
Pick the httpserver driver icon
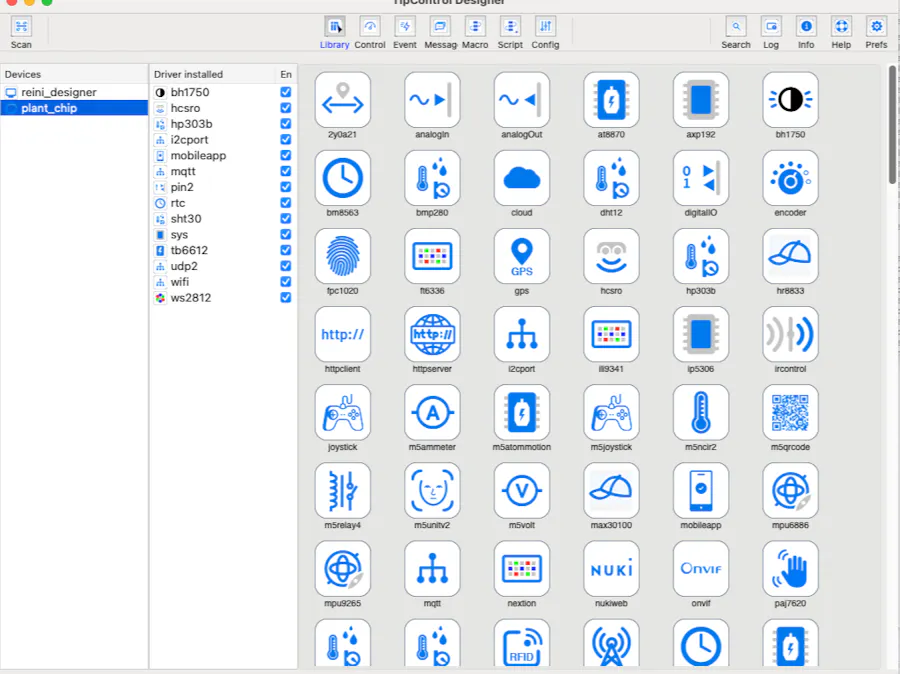click(432, 334)
